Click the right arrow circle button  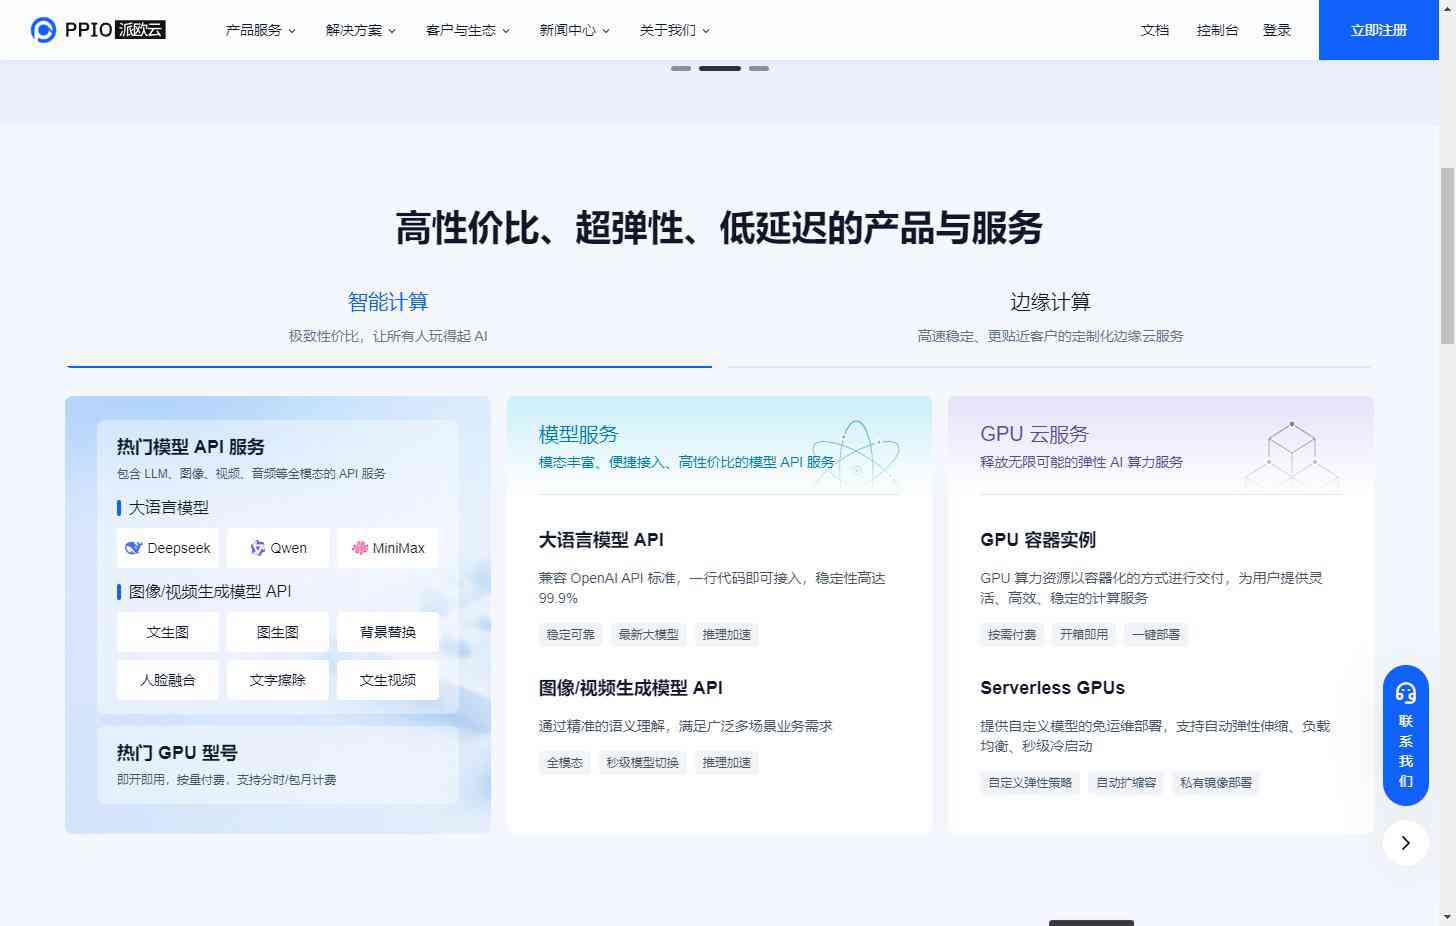[x=1405, y=843]
